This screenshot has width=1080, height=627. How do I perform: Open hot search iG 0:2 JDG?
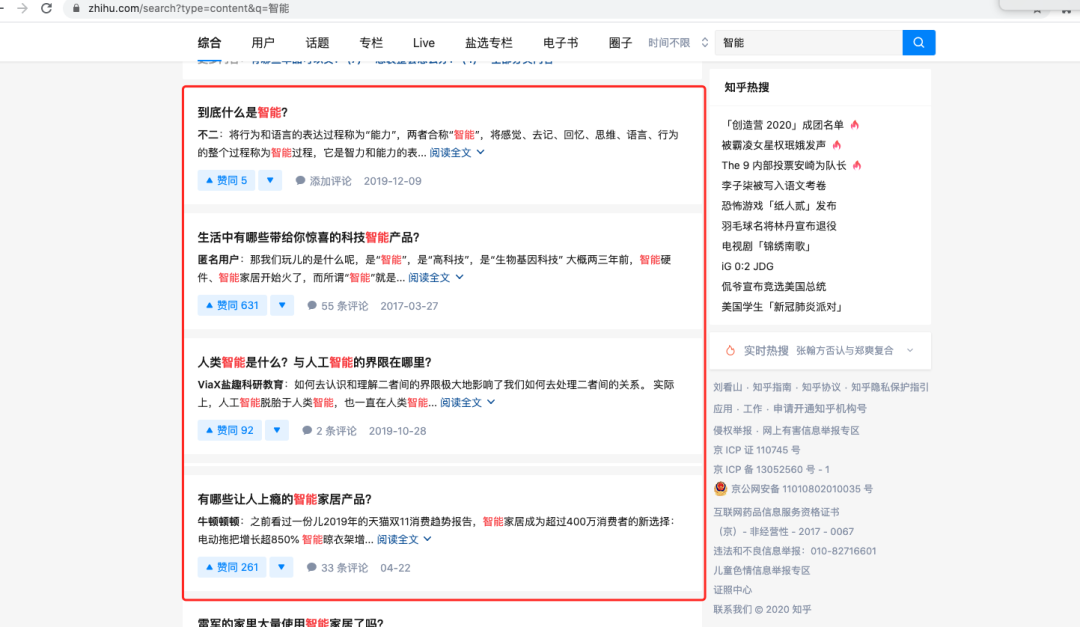pos(747,266)
